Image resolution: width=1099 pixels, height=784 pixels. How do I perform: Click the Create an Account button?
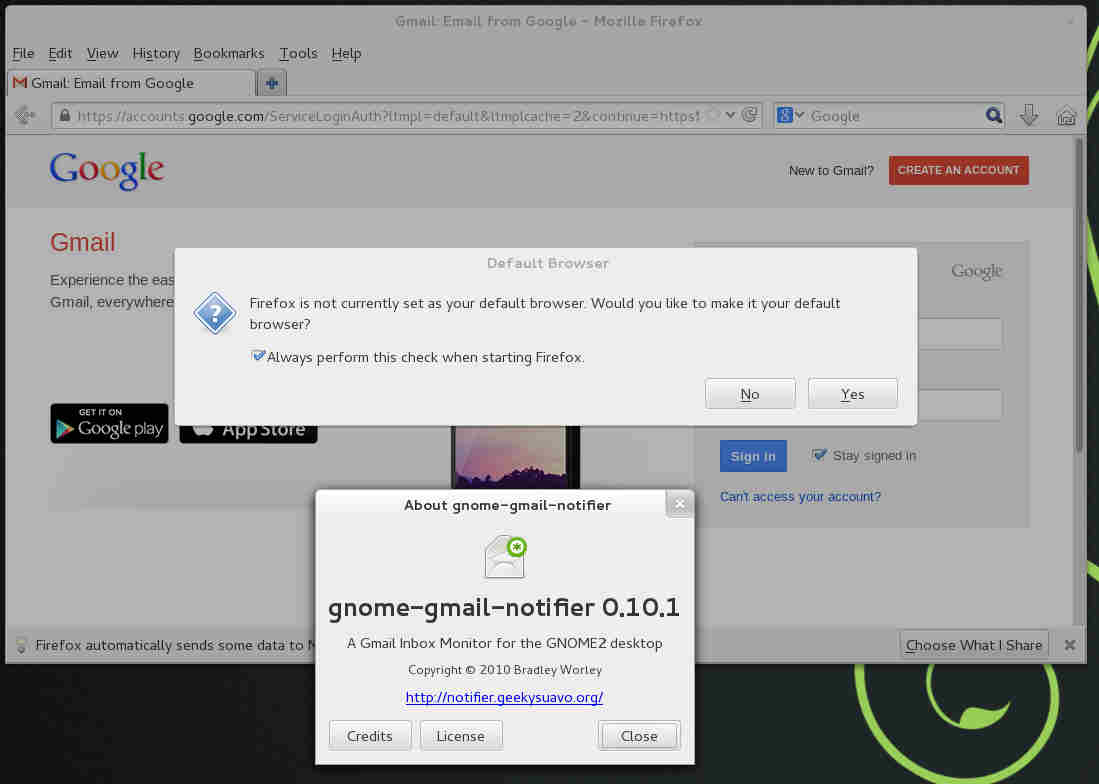pos(958,170)
